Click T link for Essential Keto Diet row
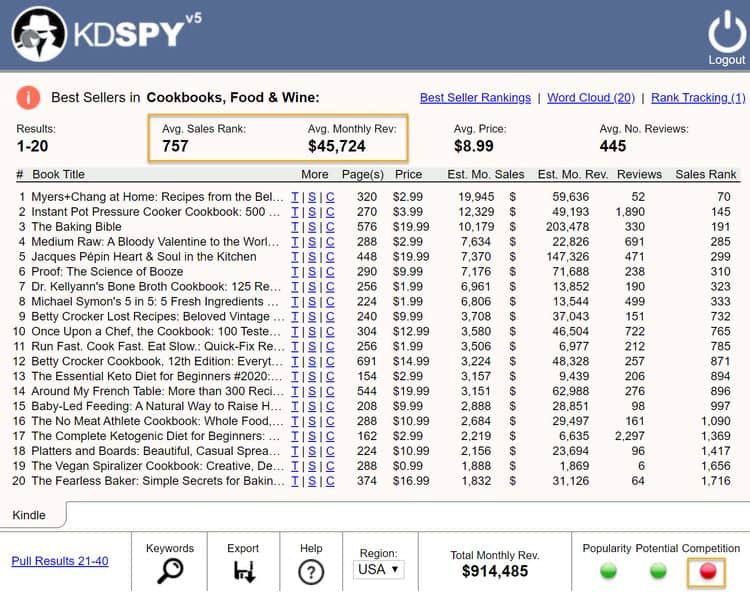The image size is (750, 592). [x=295, y=376]
